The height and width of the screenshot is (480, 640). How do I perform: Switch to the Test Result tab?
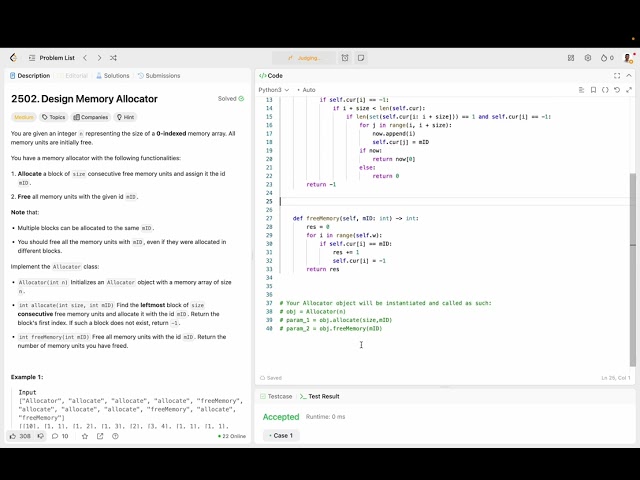pos(320,396)
